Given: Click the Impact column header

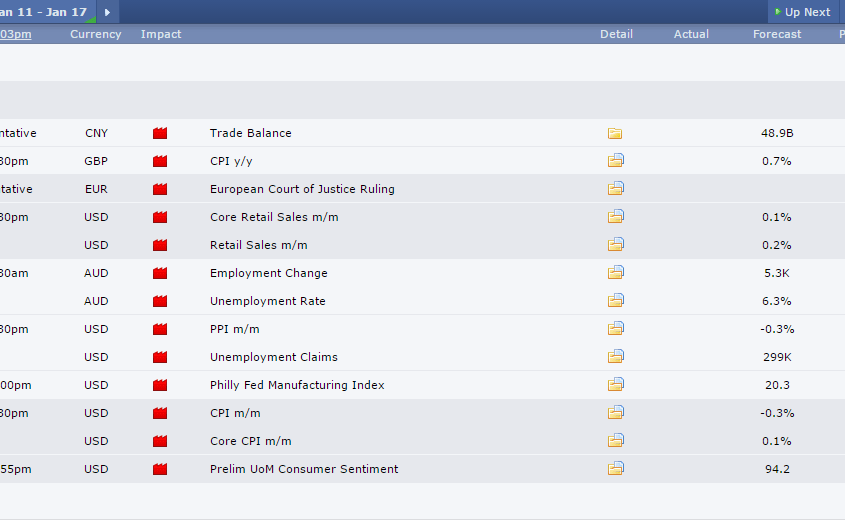Looking at the screenshot, I should point(161,34).
